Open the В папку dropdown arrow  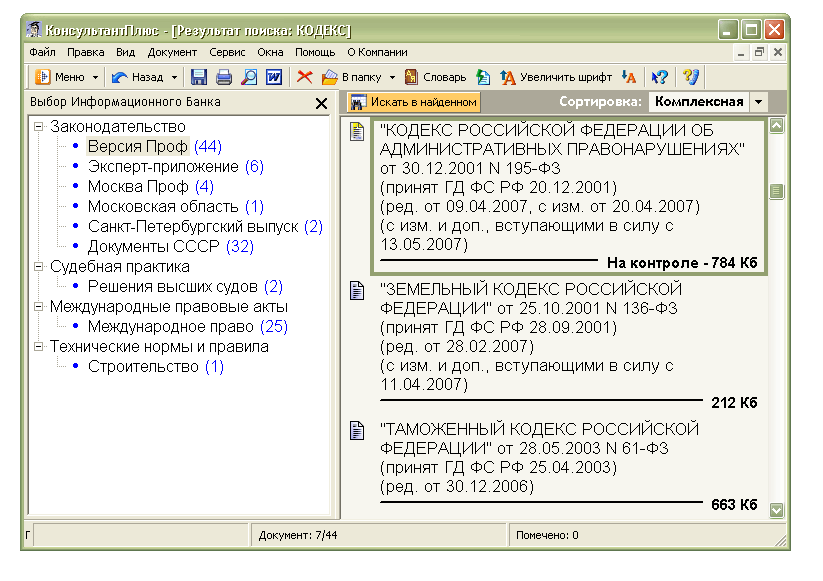coord(392,77)
